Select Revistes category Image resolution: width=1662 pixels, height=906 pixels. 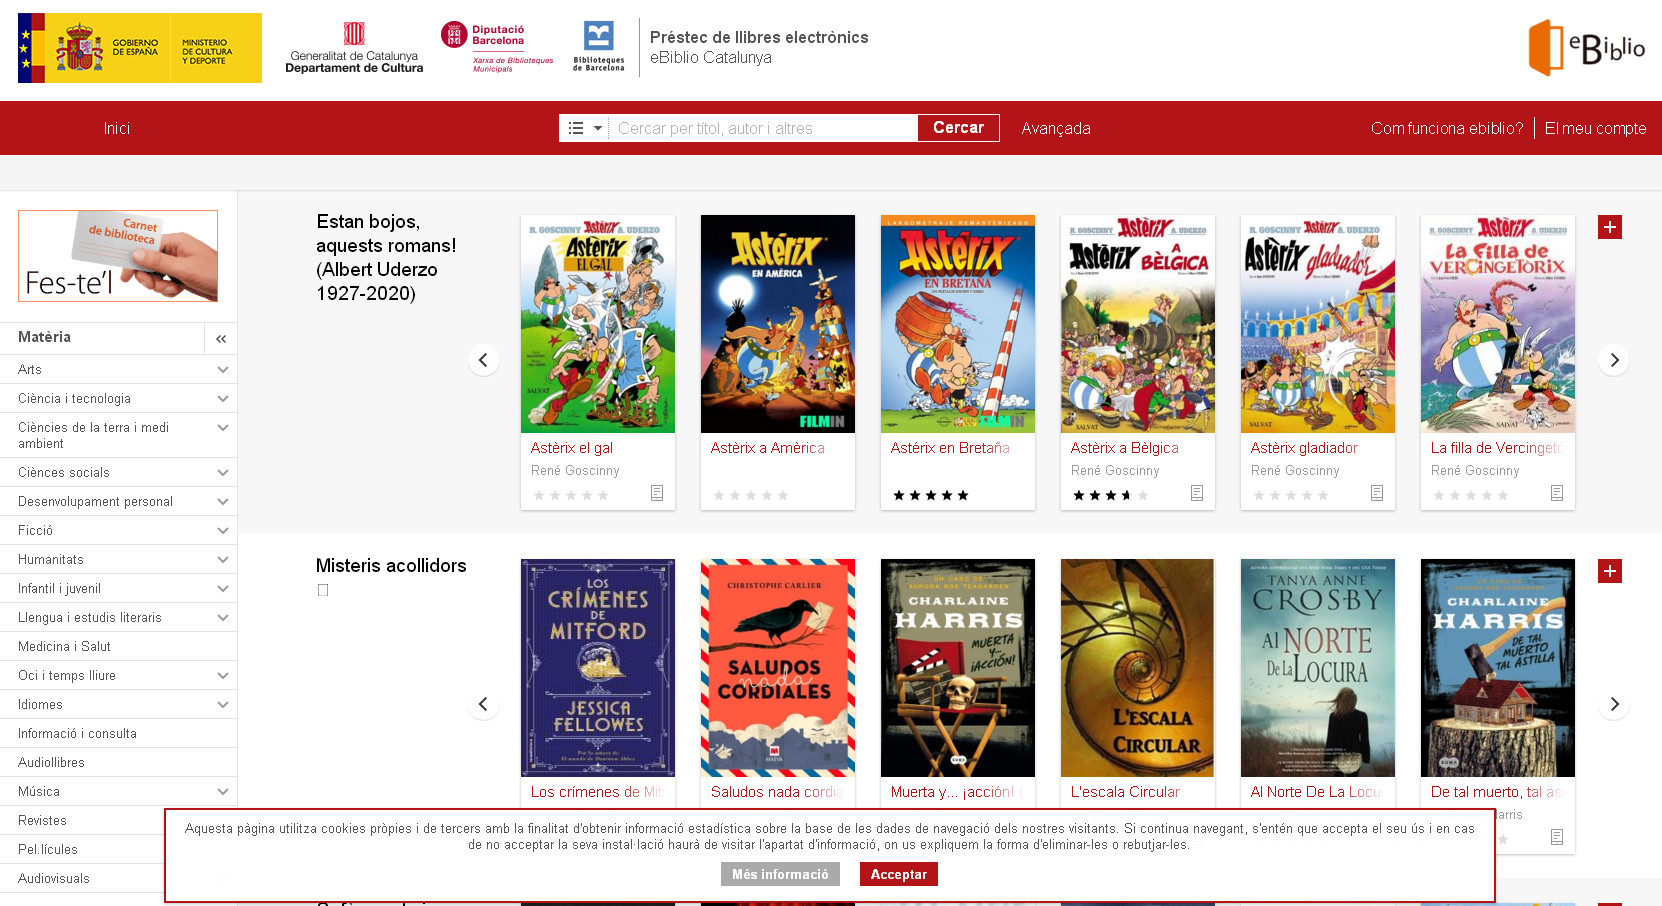42,821
